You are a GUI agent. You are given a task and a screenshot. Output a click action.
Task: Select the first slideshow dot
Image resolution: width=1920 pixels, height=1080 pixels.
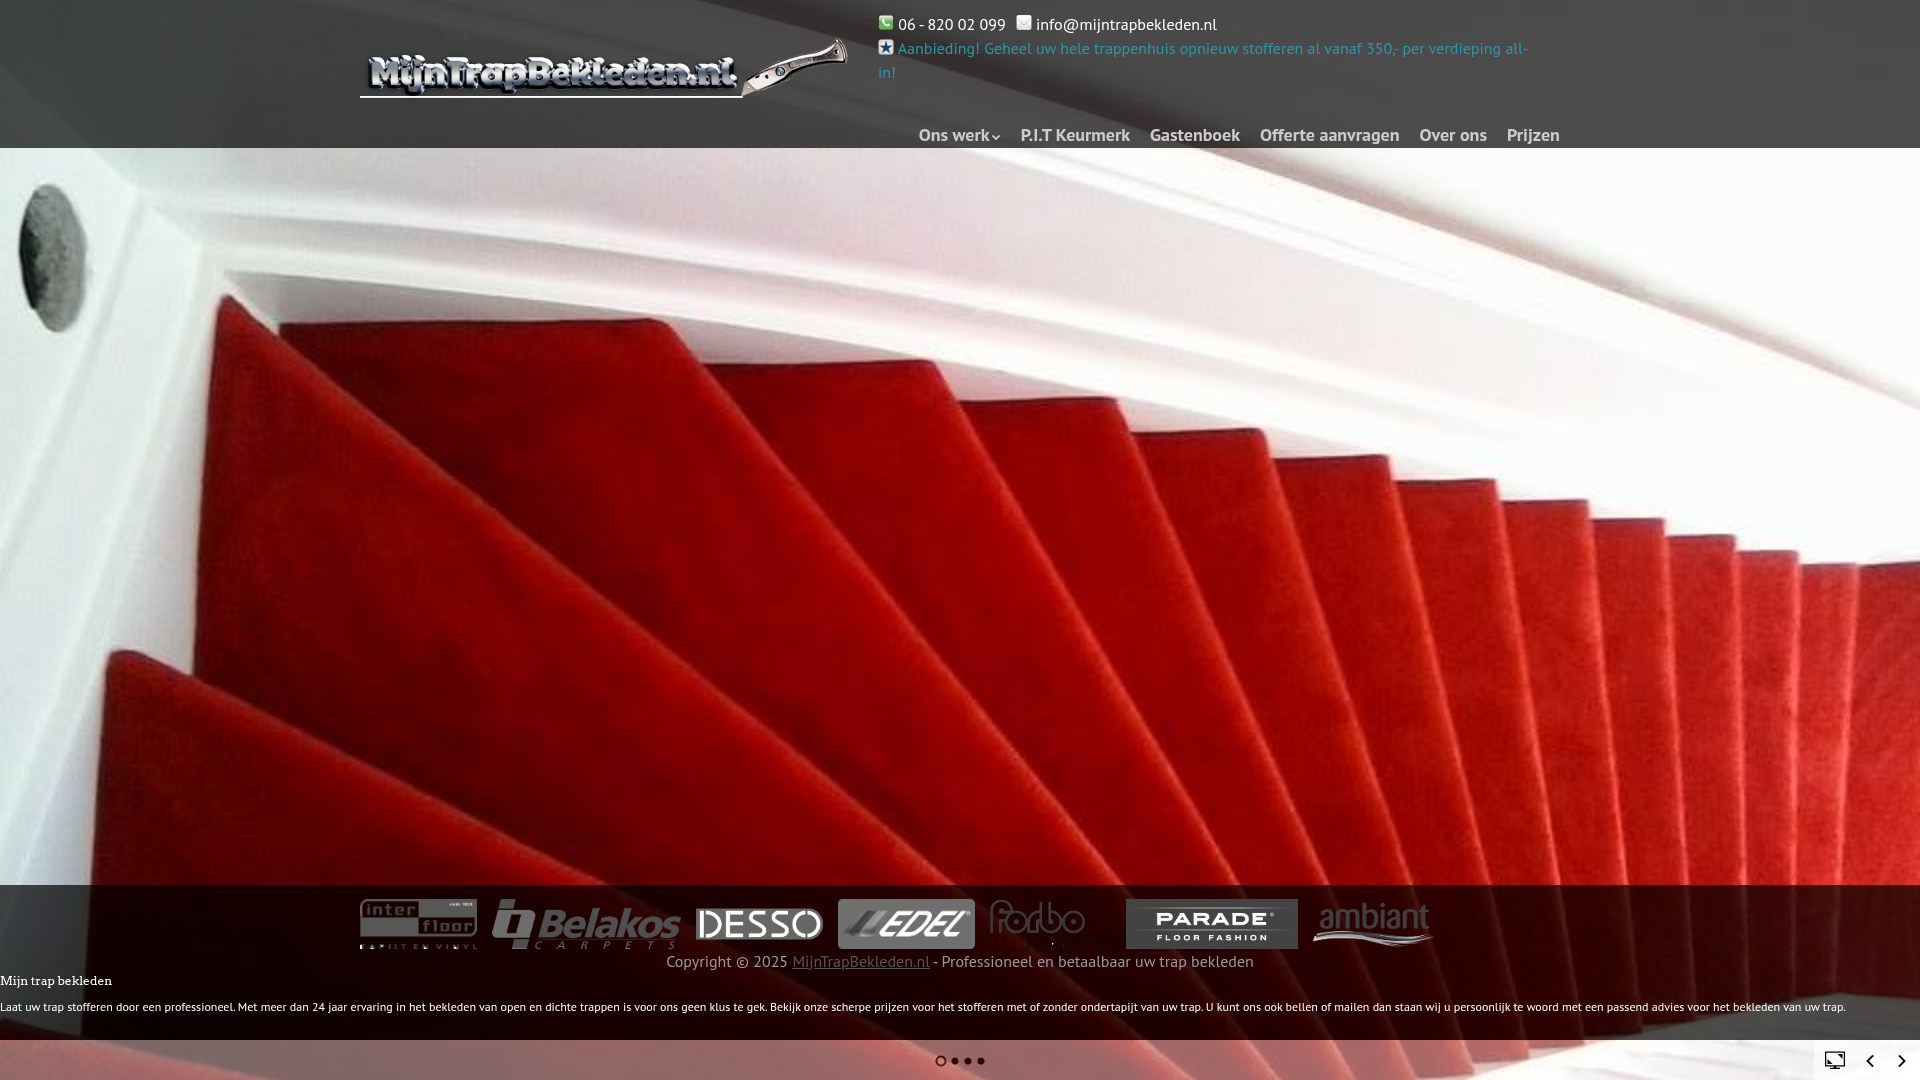coord(941,1061)
